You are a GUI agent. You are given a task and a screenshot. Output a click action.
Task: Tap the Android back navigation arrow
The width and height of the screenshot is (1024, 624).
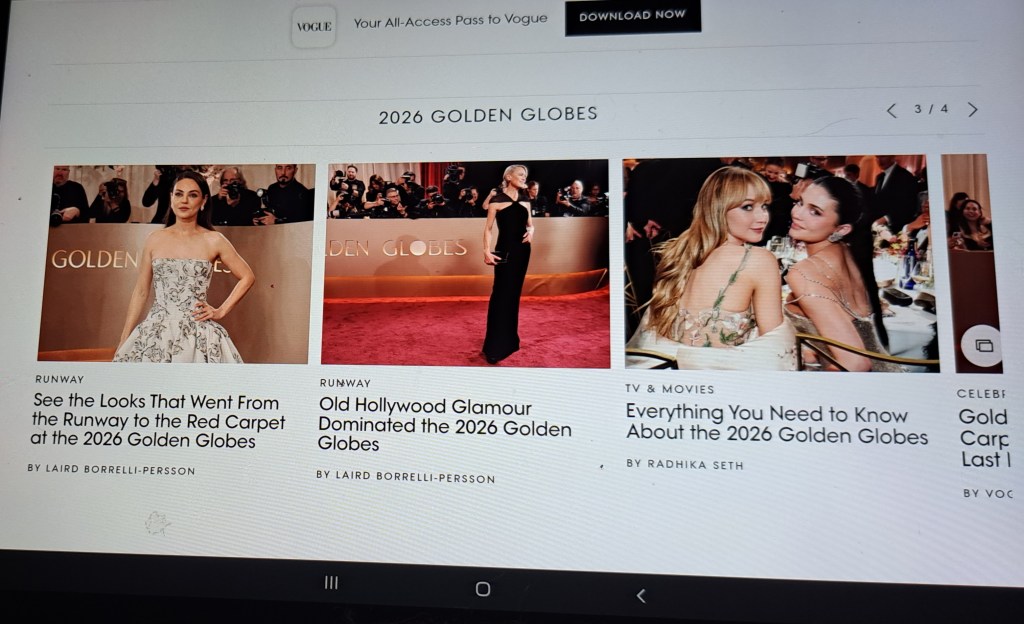641,596
